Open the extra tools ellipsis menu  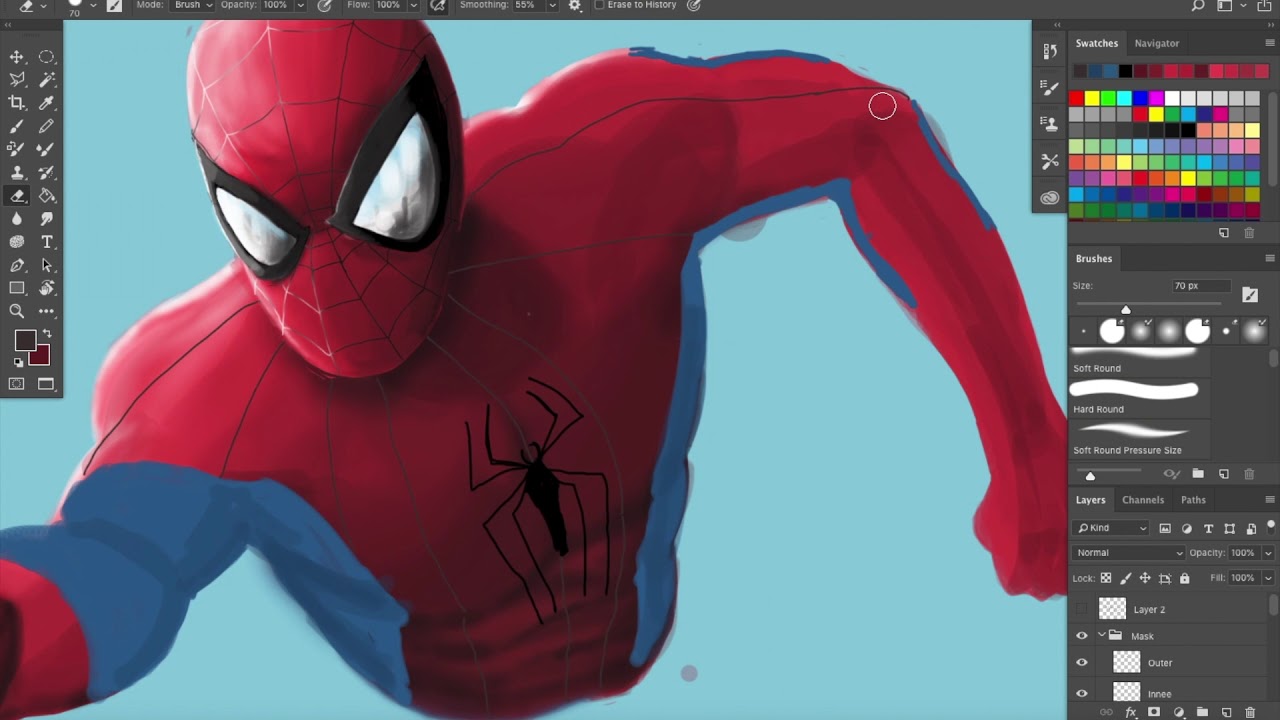point(47,312)
